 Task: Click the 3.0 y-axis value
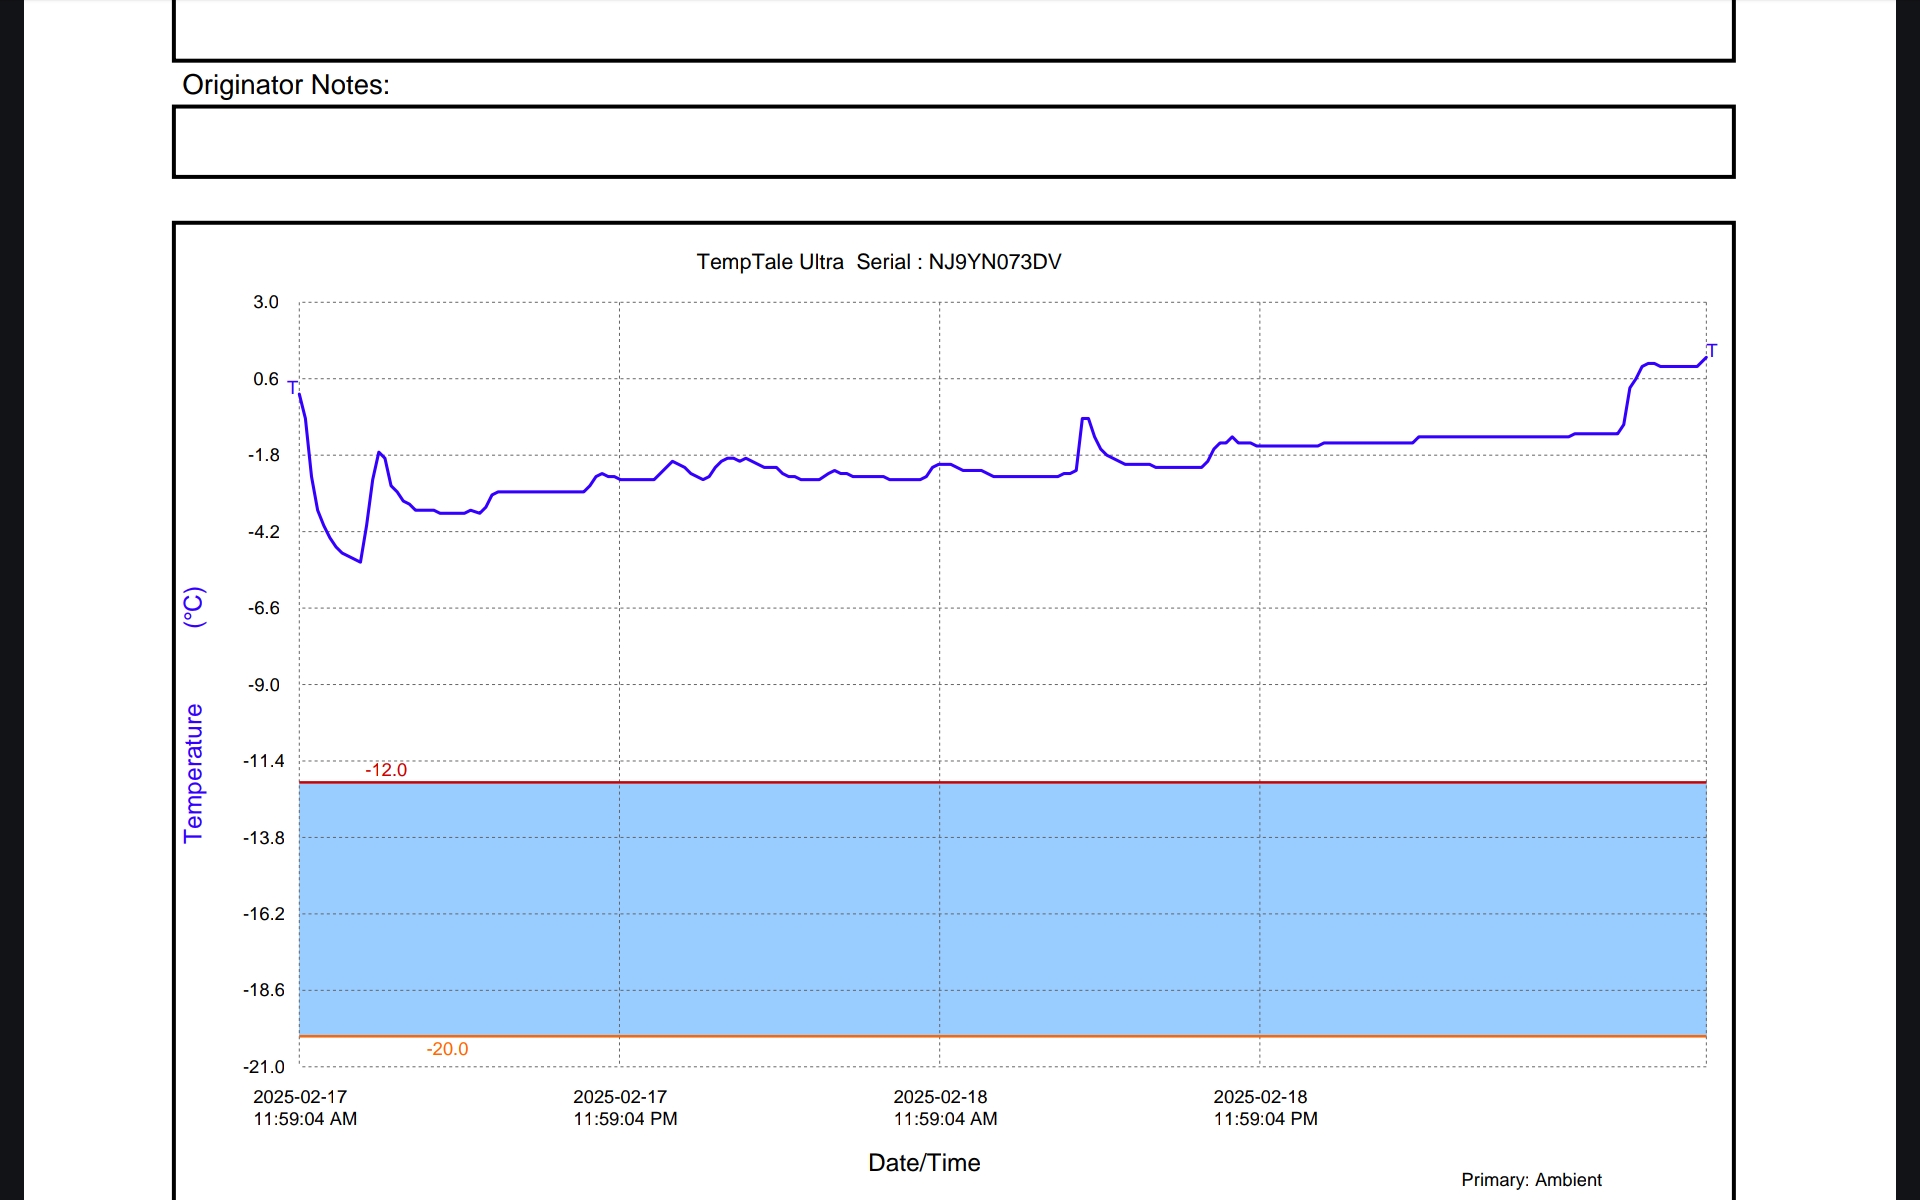point(266,302)
